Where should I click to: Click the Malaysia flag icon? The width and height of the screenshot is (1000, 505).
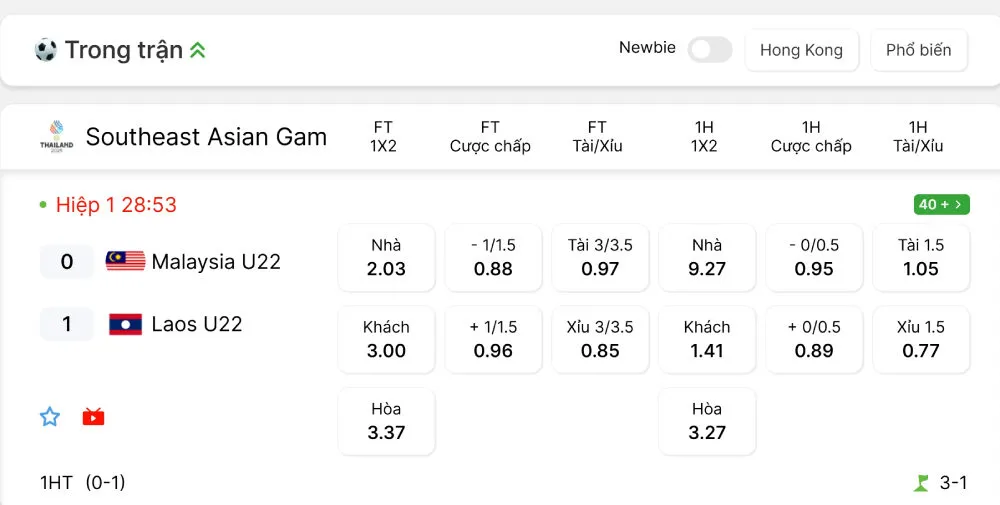pyautogui.click(x=125, y=262)
